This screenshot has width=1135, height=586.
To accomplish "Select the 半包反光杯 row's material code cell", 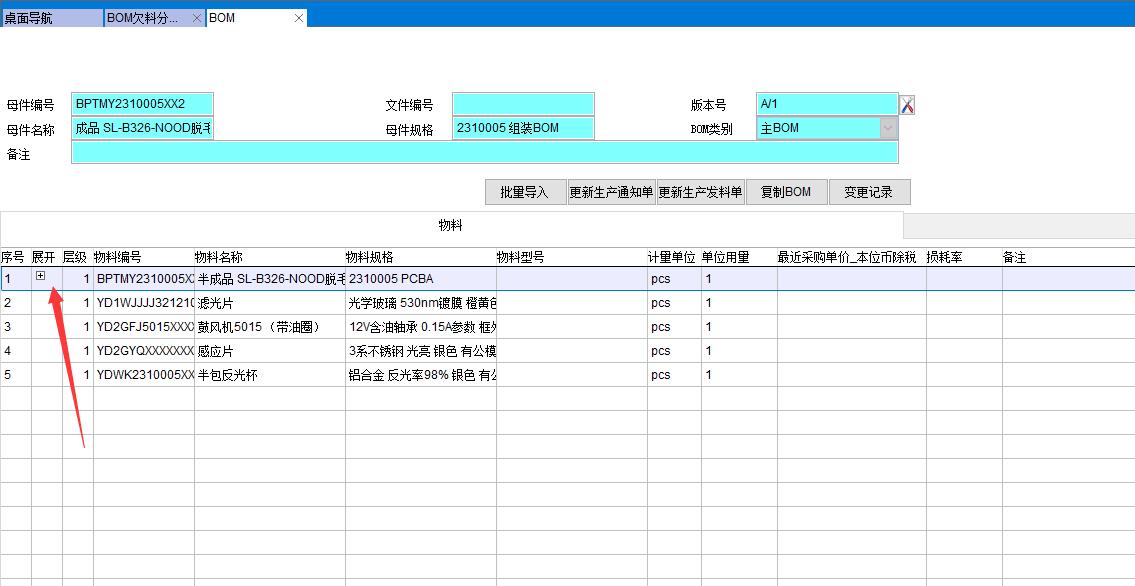I will coord(144,375).
